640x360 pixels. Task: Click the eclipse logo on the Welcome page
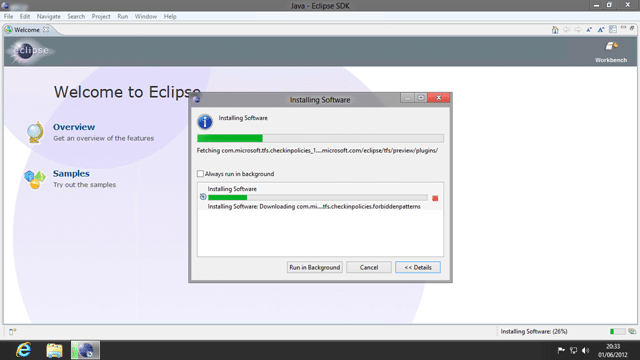31,51
